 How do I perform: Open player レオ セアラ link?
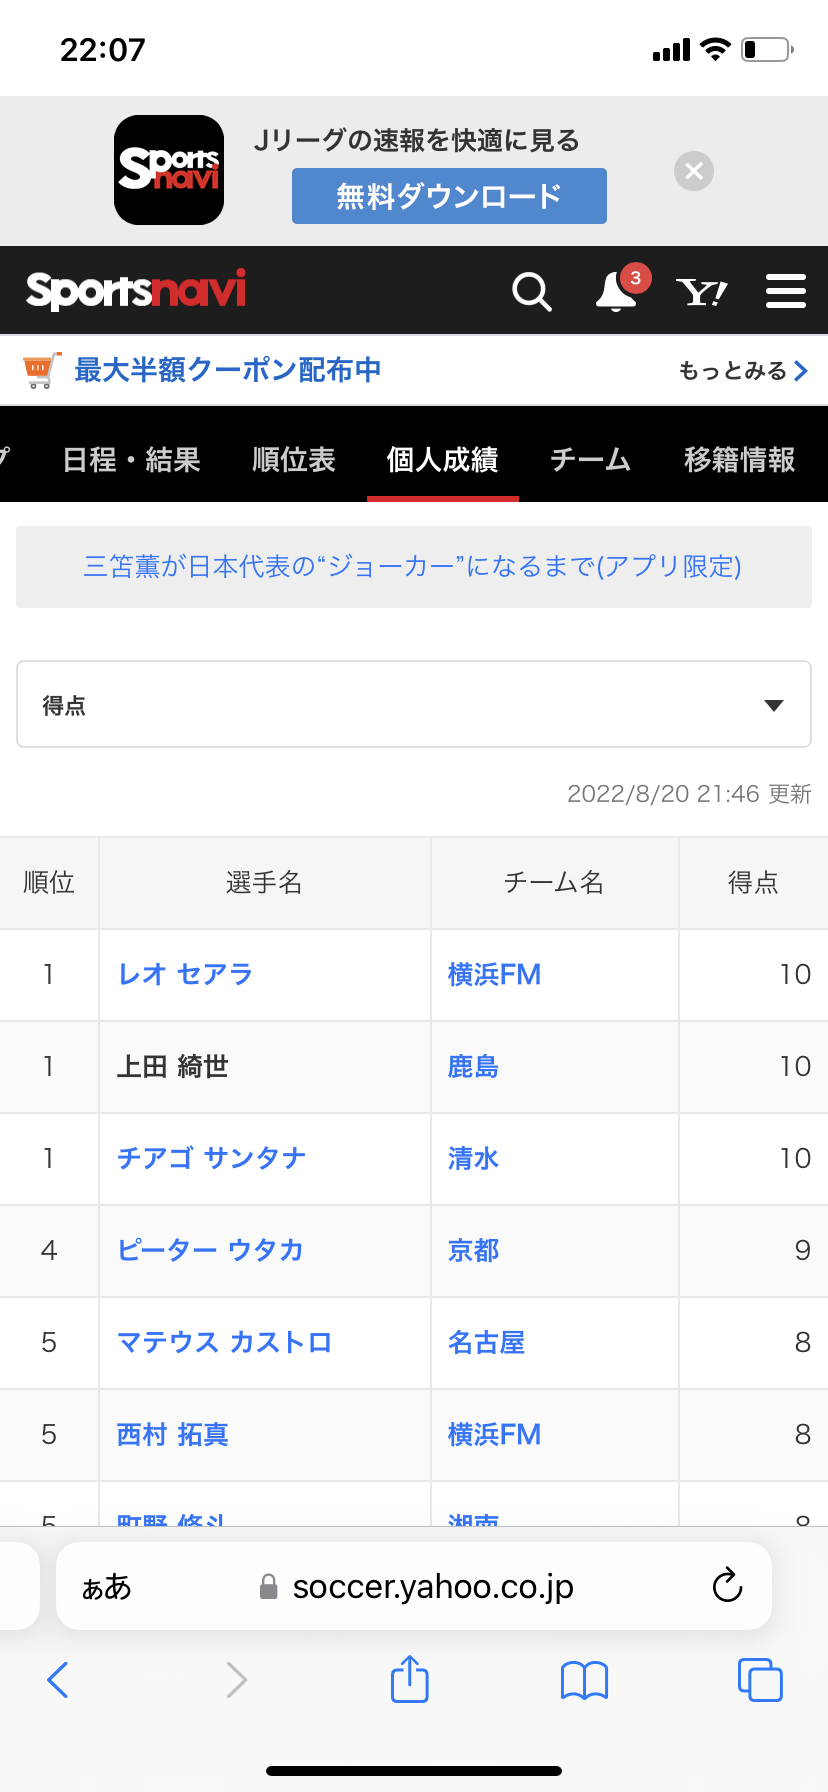(x=185, y=975)
